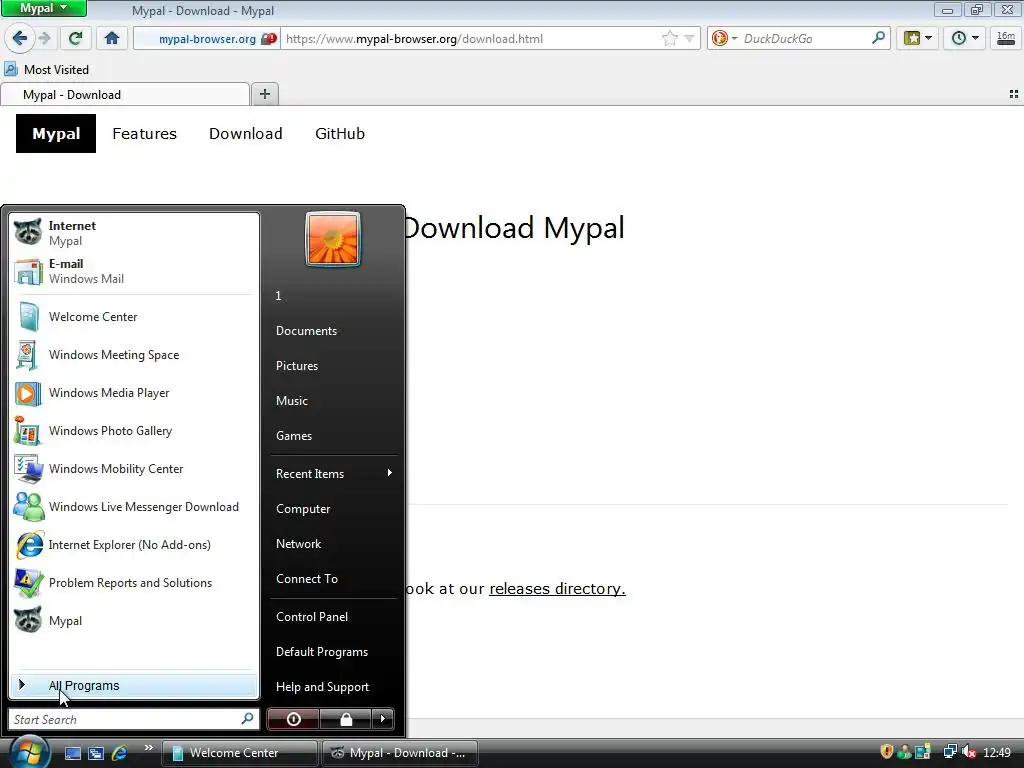Image resolution: width=1024 pixels, height=768 pixels.
Task: Bookmark this page with the star icon
Action: [669, 39]
